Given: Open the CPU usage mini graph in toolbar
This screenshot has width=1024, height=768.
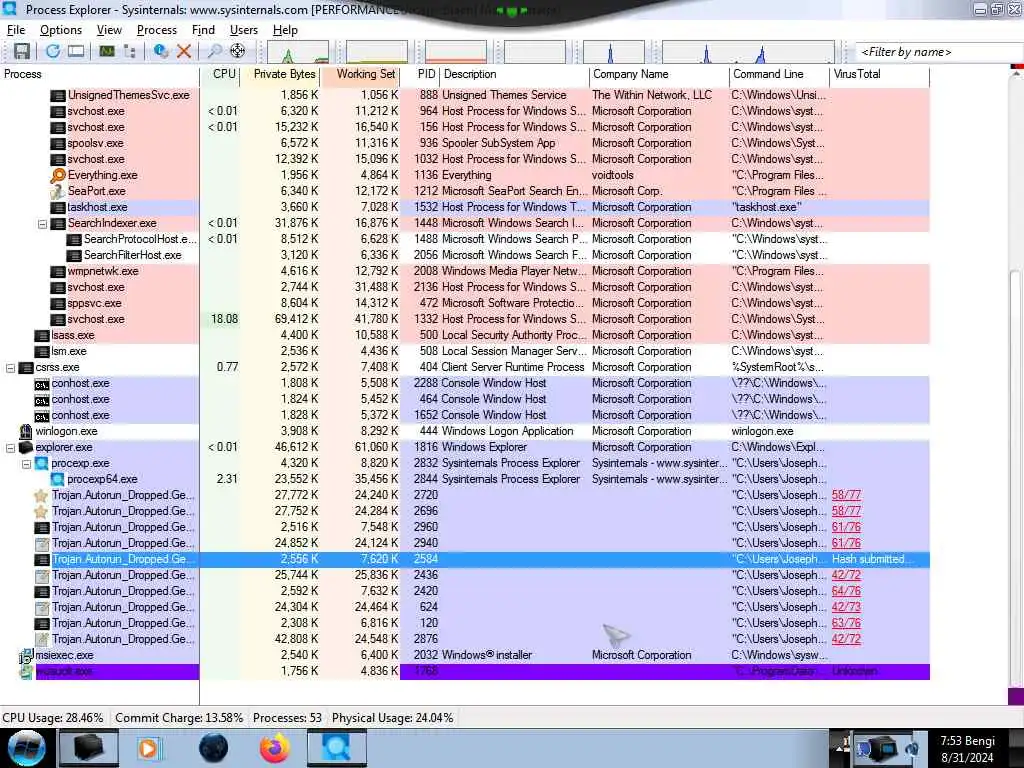Looking at the screenshot, I should 298,52.
